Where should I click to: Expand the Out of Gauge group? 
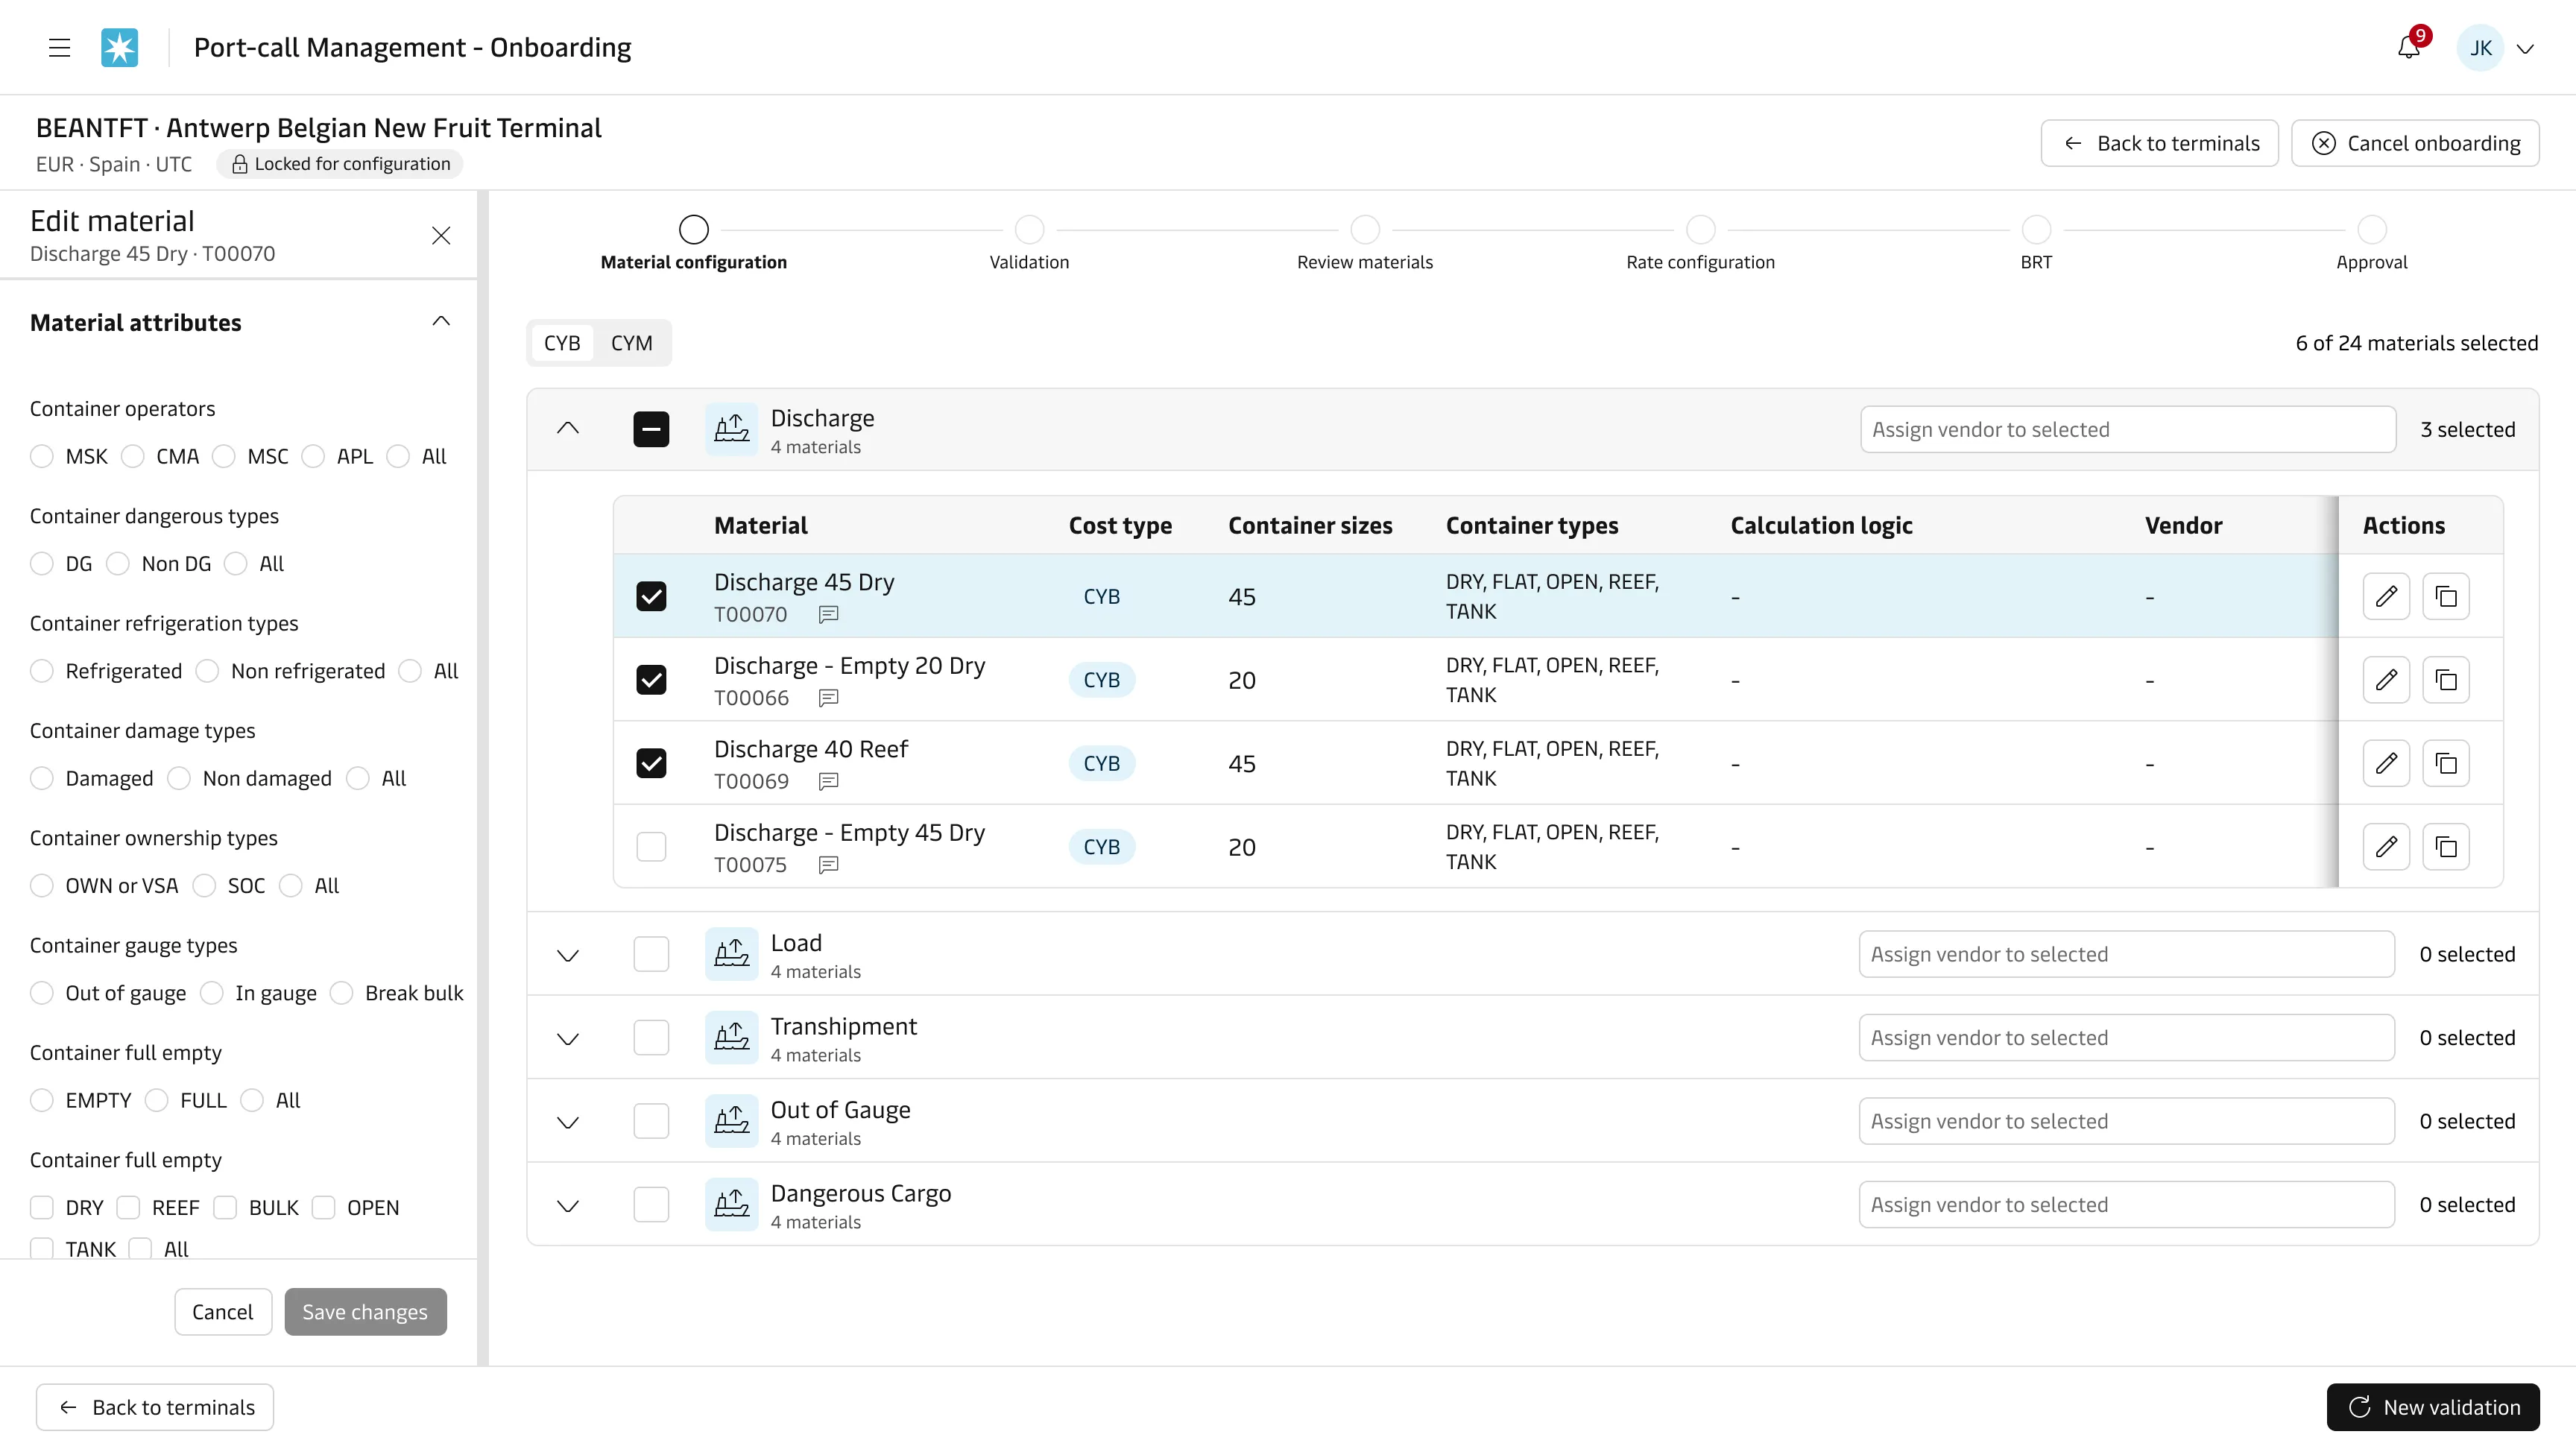click(568, 1123)
